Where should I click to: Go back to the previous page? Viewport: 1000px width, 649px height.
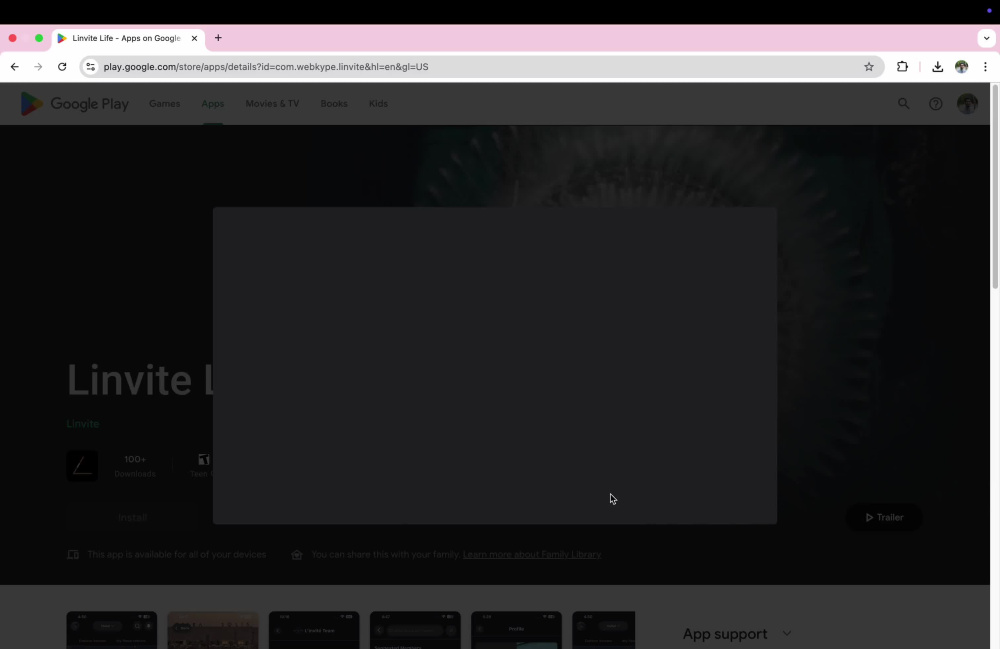tap(15, 66)
